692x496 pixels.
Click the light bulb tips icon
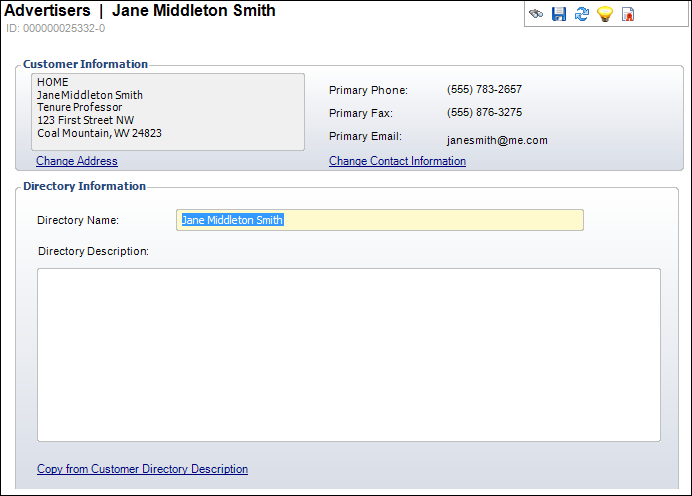605,14
